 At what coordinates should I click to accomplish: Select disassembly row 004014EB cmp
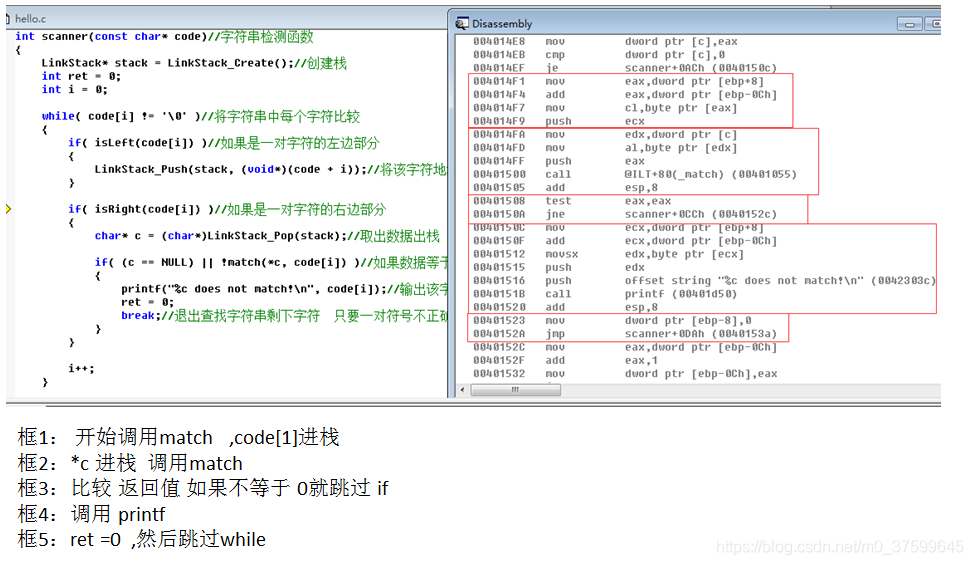click(599, 55)
